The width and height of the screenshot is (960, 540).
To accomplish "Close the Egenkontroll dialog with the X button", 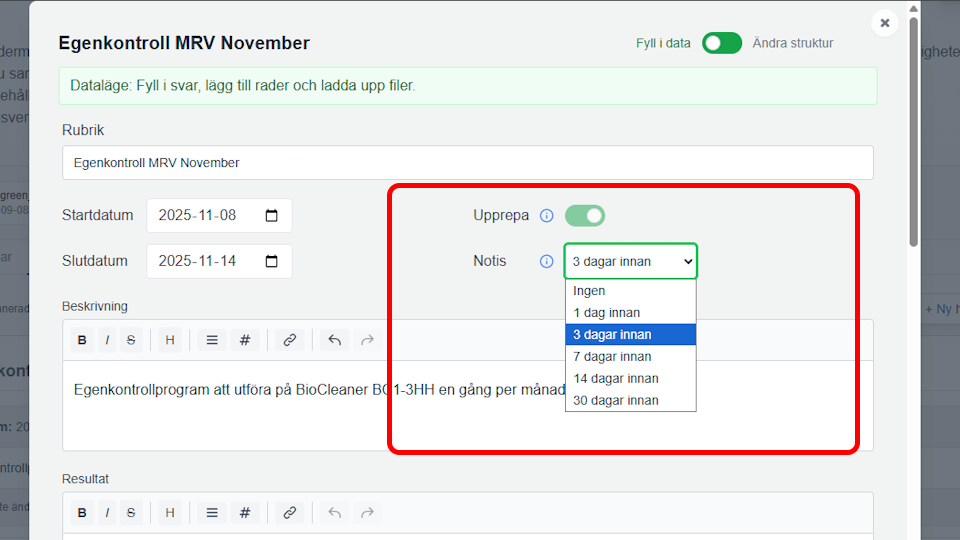I will [885, 23].
